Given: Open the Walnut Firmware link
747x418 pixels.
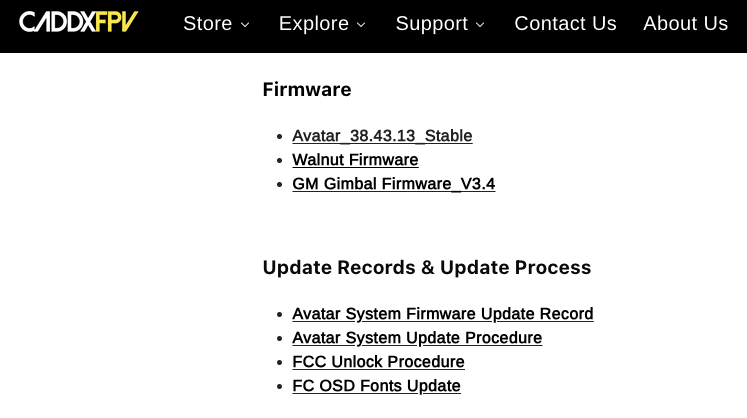Looking at the screenshot, I should 355,160.
